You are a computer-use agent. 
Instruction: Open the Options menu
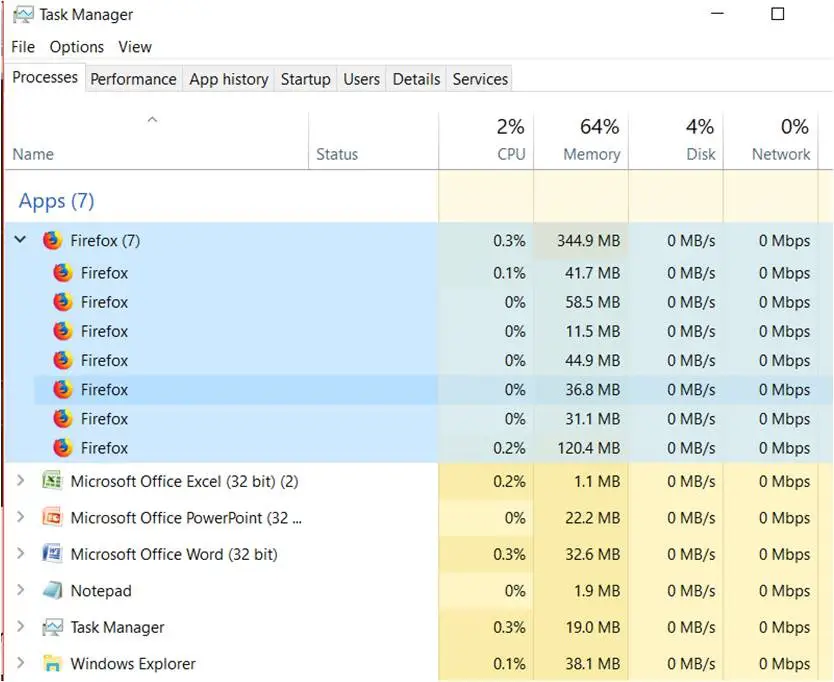point(77,47)
